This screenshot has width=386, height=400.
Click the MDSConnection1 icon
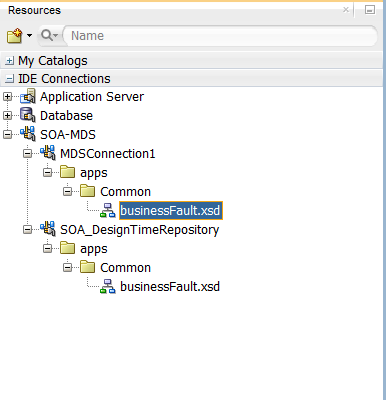click(x=48, y=153)
